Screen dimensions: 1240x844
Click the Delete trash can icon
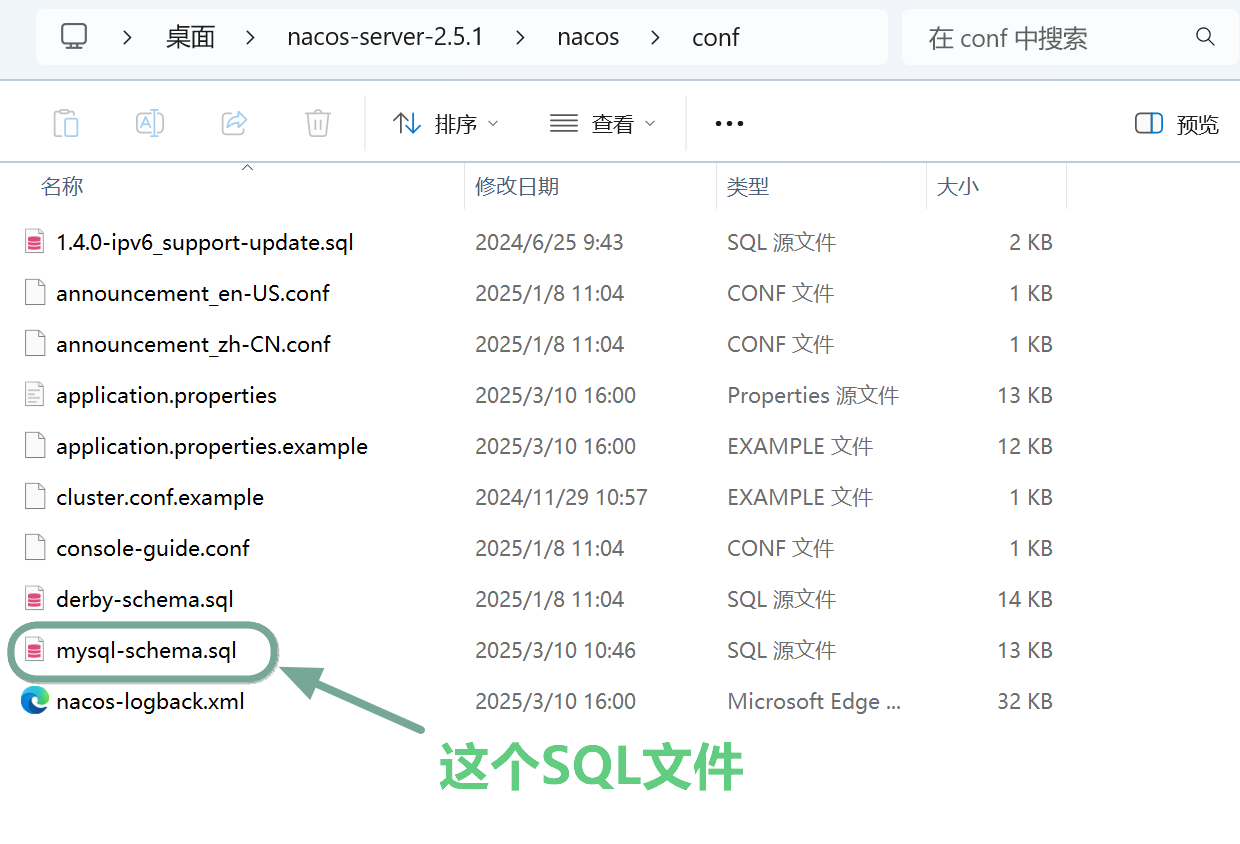(x=318, y=123)
